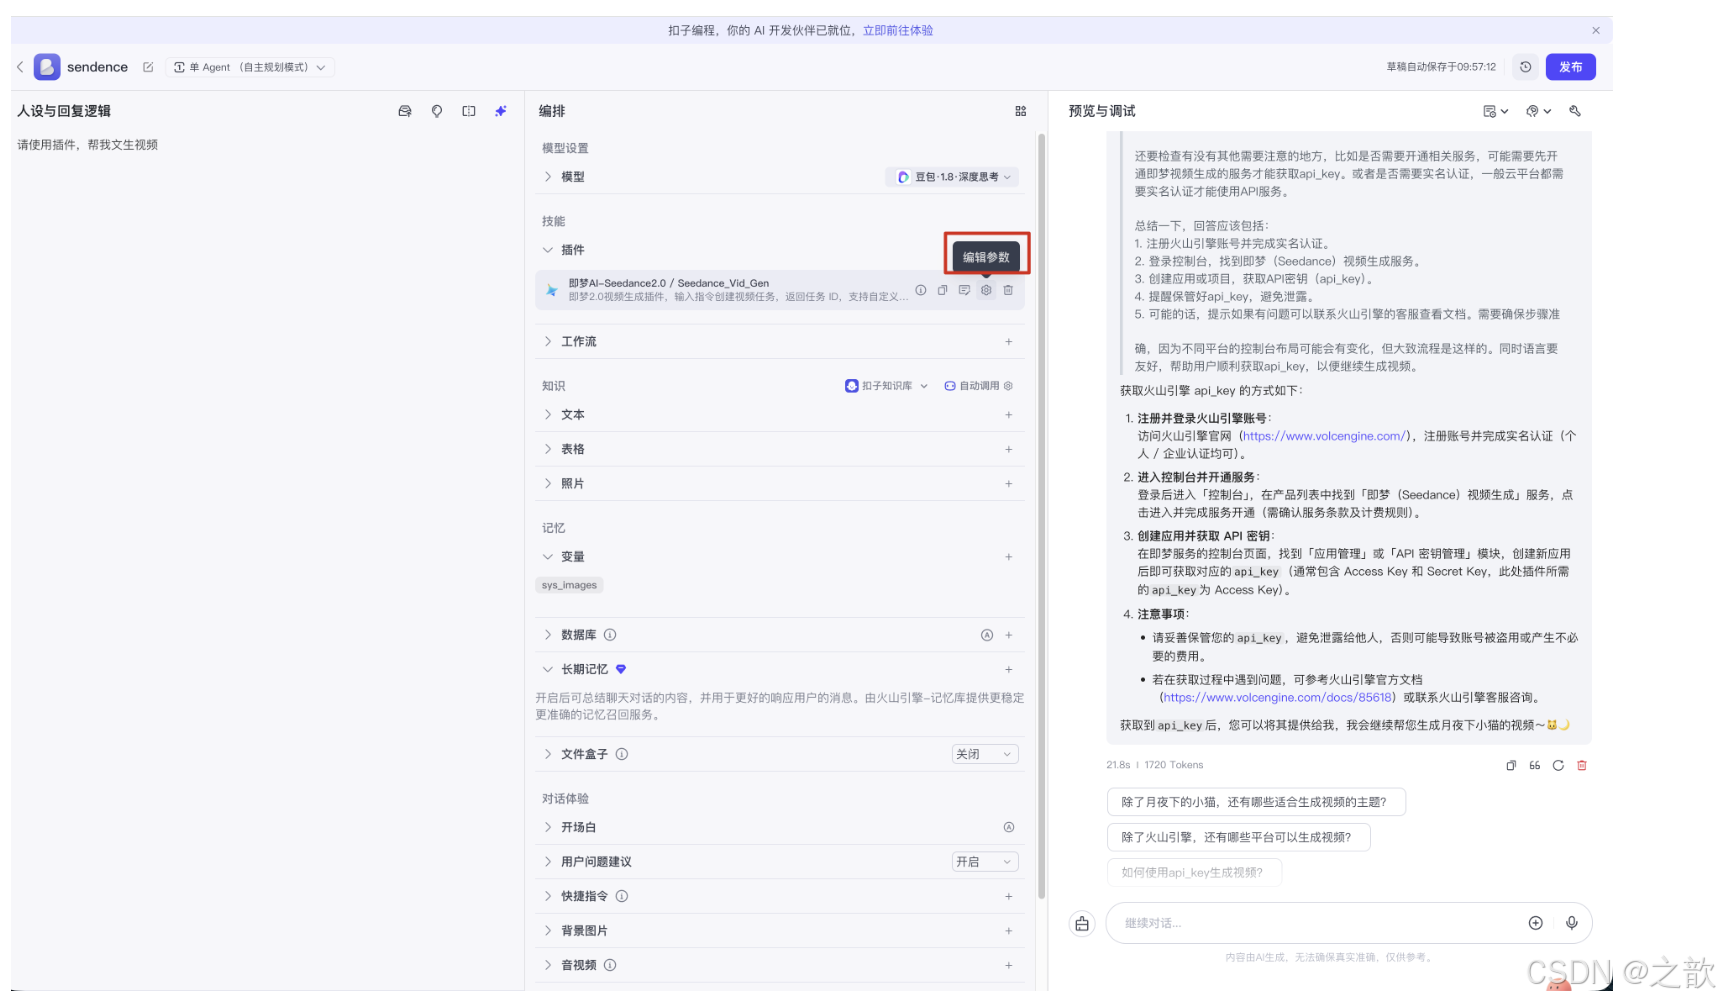Open 编辑参数 gear icon for Seedance plugin

(x=986, y=290)
